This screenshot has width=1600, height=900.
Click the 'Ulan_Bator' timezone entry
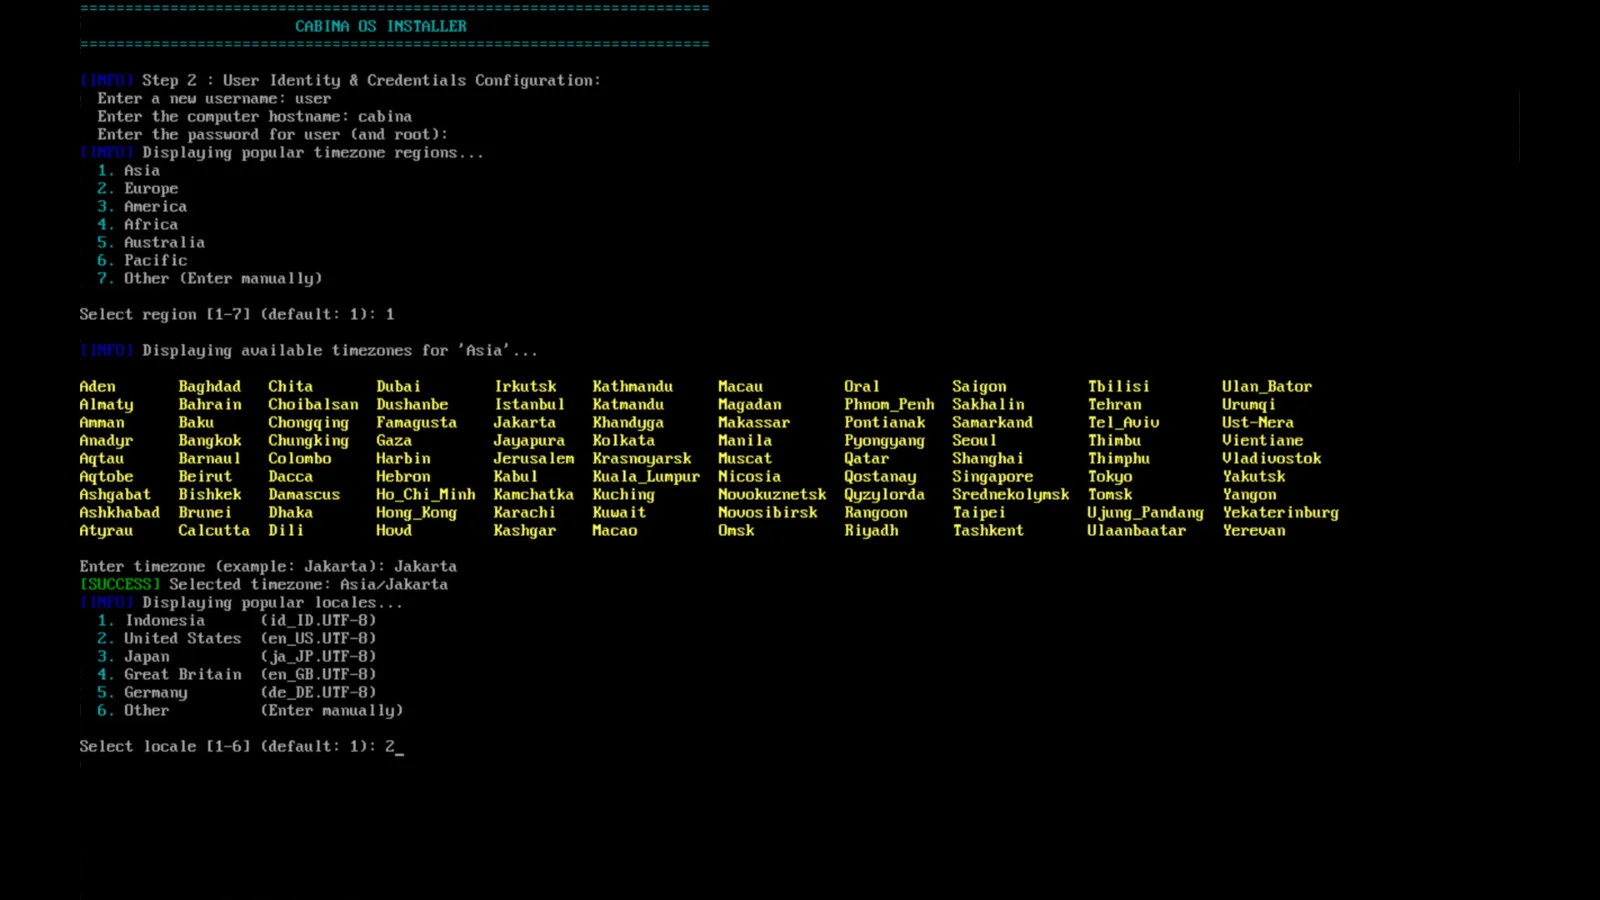(x=1267, y=386)
